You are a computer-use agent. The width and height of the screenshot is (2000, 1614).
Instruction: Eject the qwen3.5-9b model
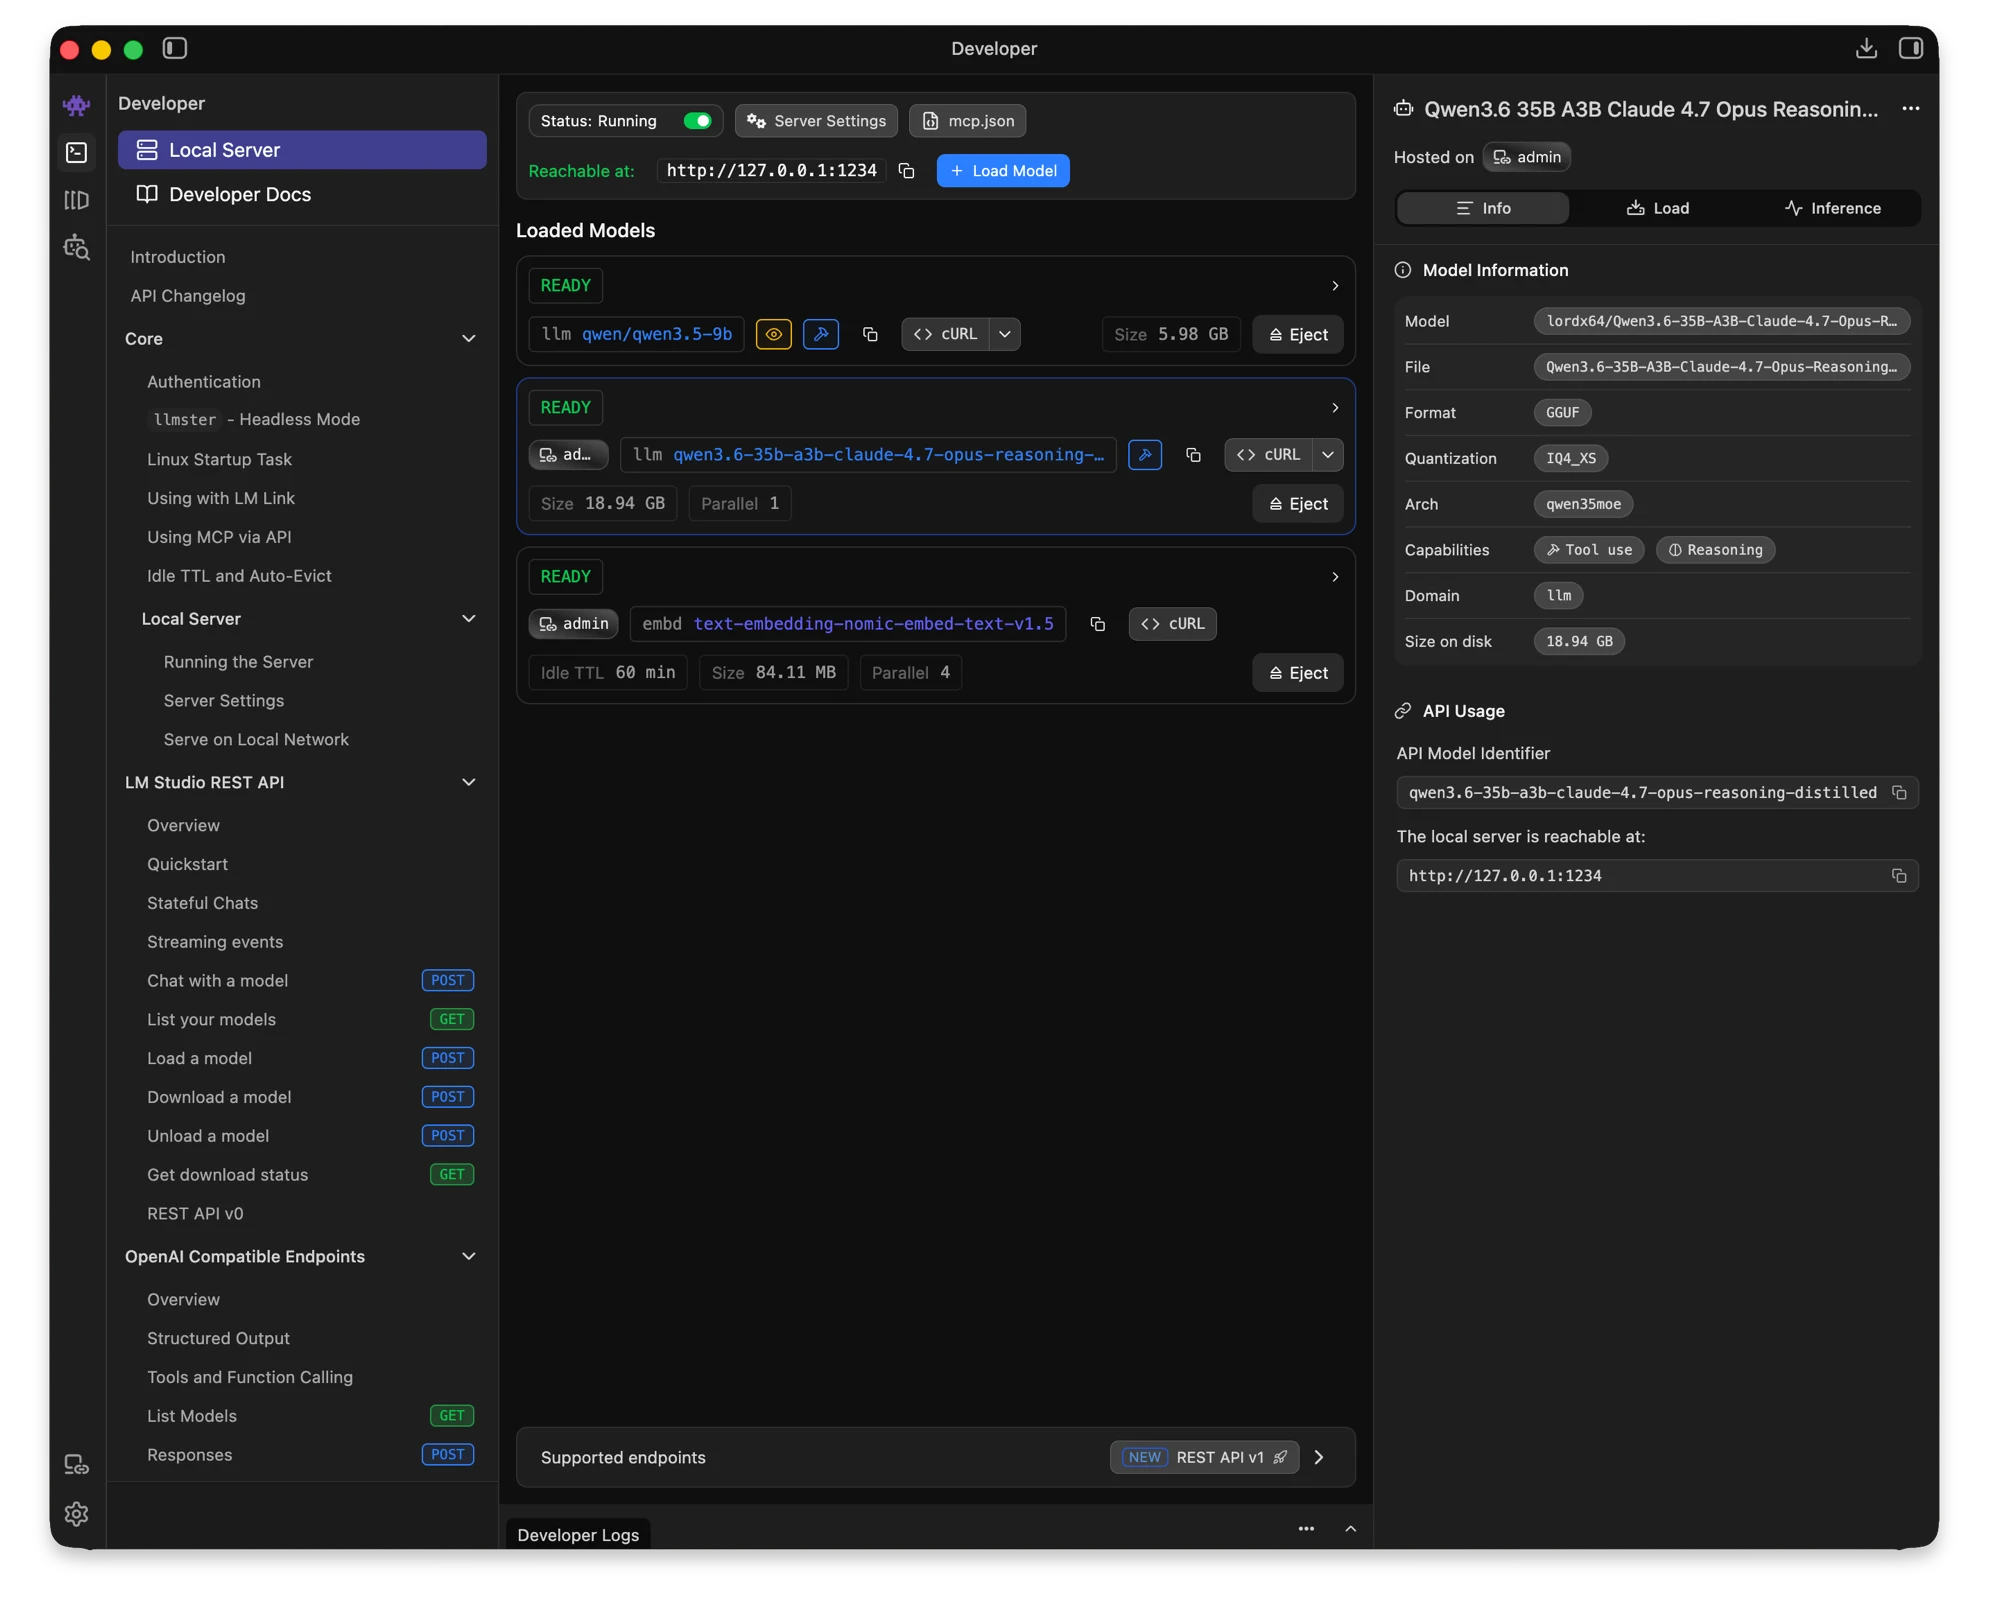coord(1297,334)
